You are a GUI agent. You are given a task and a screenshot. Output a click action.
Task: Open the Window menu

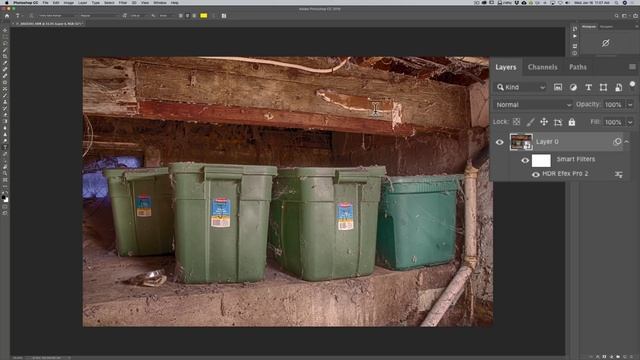tap(160, 2)
